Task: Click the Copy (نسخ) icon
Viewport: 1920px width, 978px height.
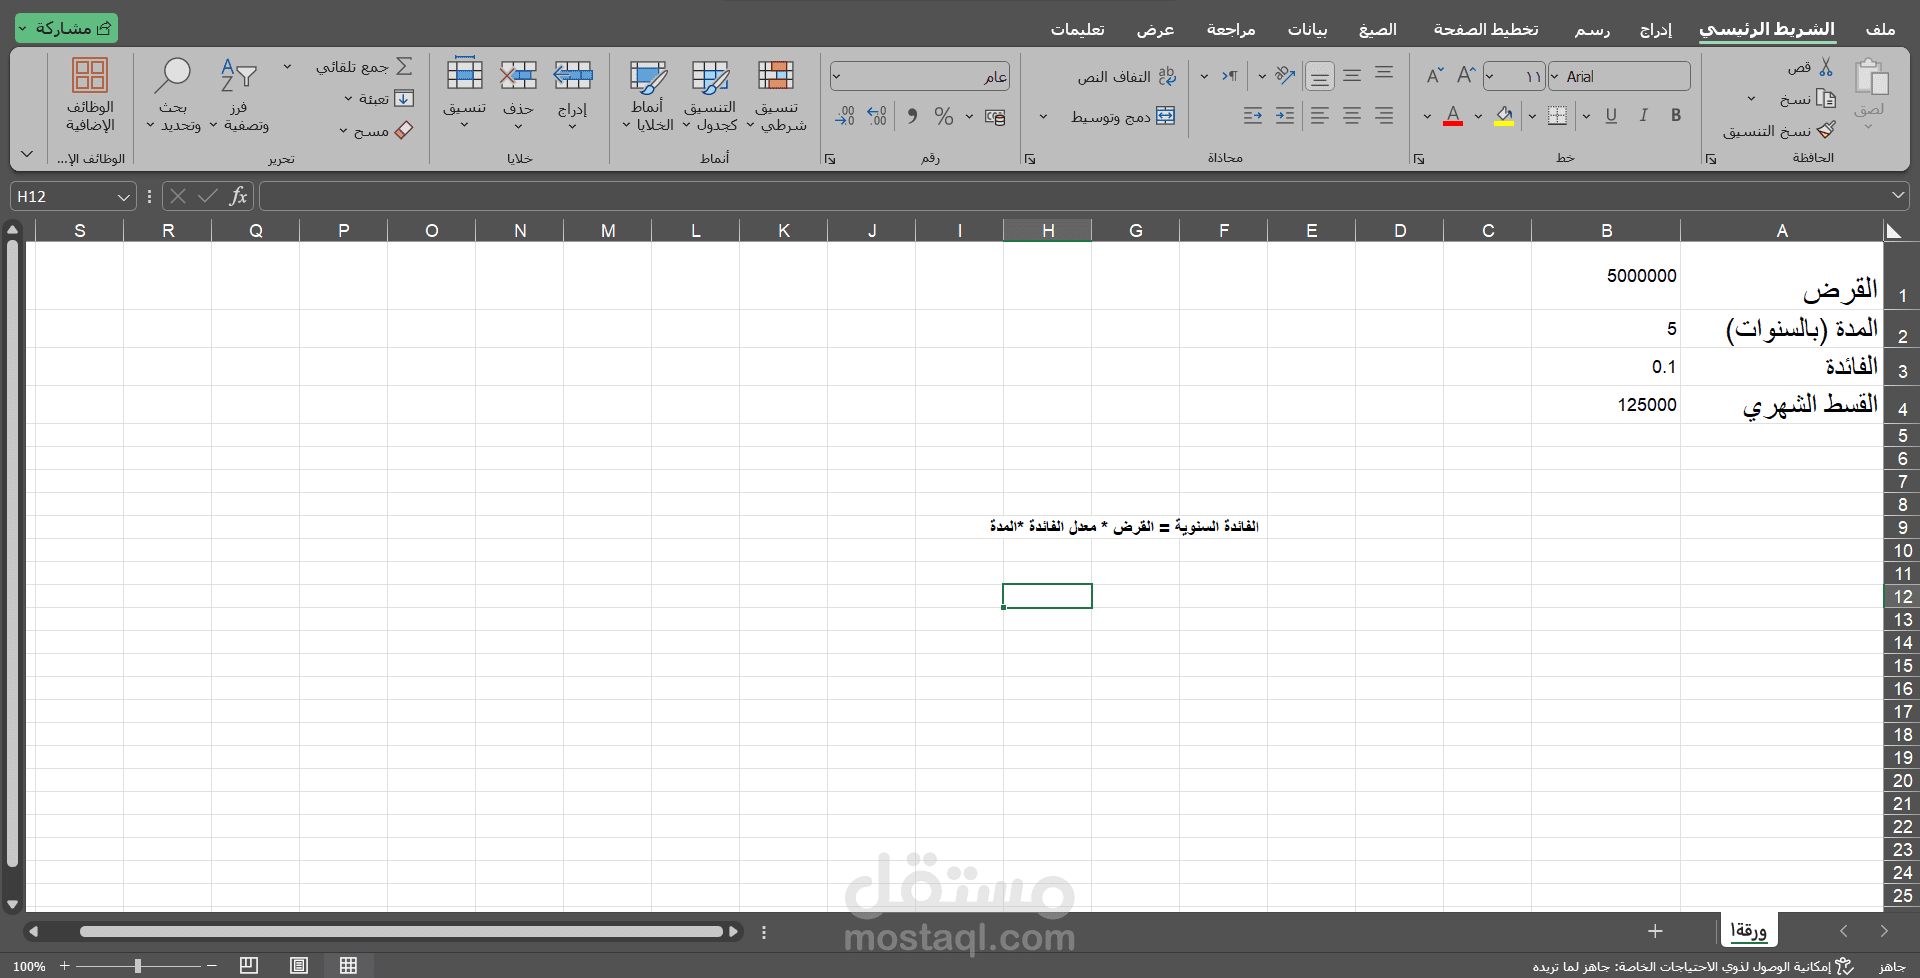Action: (1826, 98)
